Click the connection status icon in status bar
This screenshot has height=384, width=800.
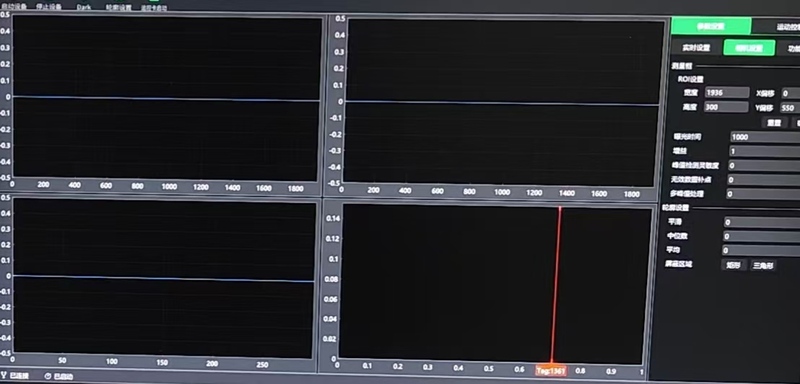coord(4,376)
